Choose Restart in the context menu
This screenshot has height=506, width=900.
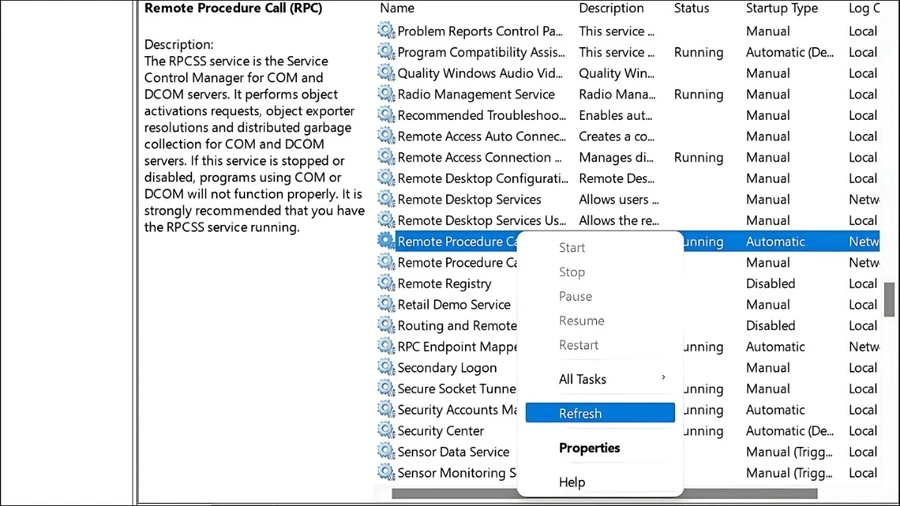pos(579,345)
